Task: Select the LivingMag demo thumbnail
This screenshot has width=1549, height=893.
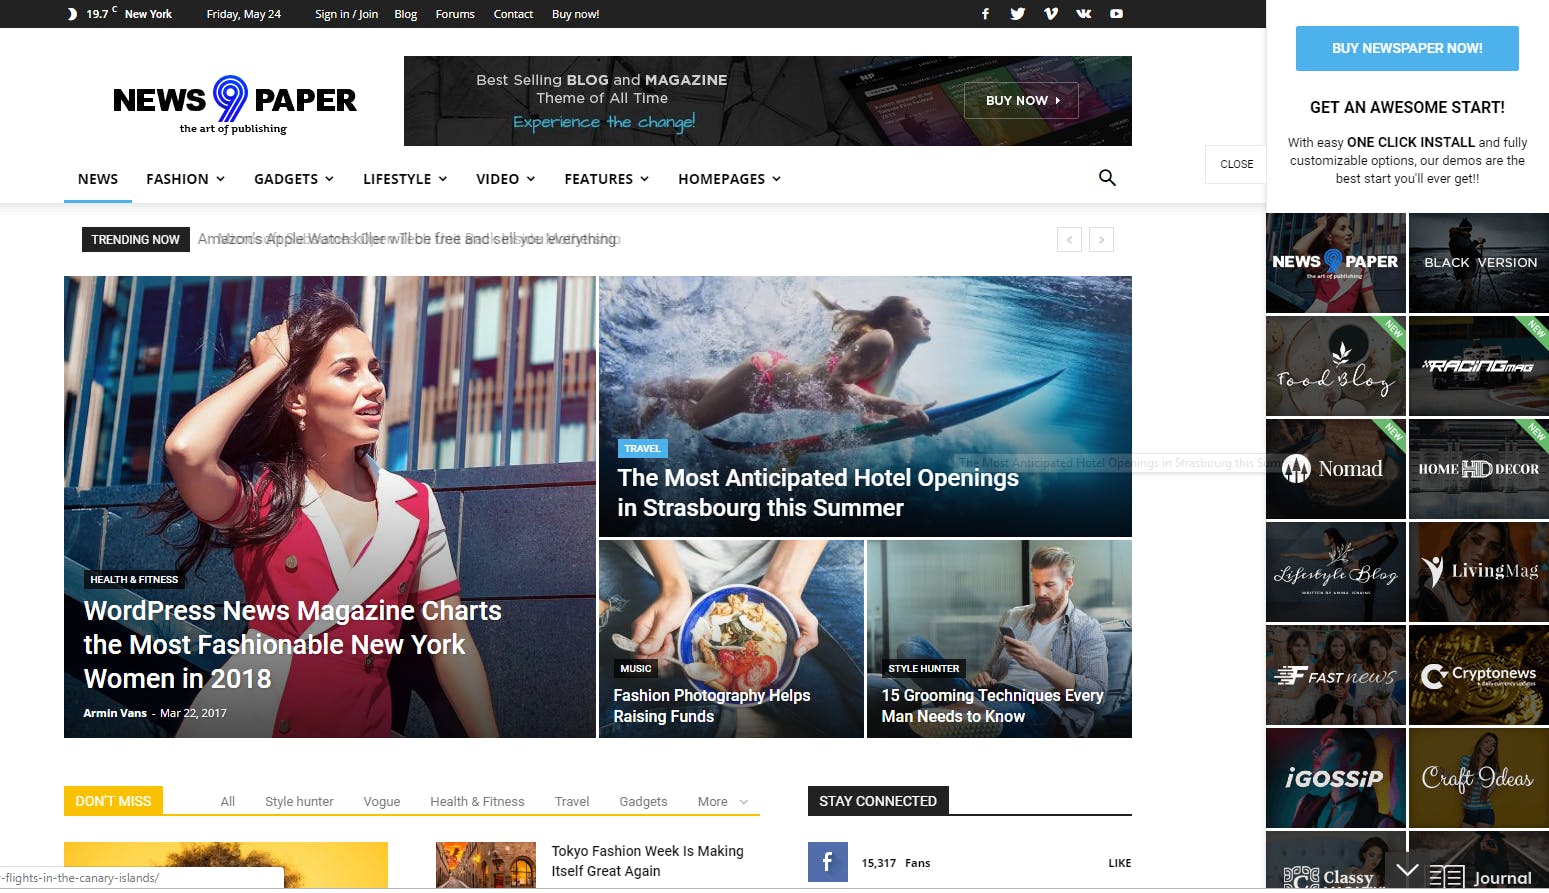Action: pyautogui.click(x=1479, y=572)
